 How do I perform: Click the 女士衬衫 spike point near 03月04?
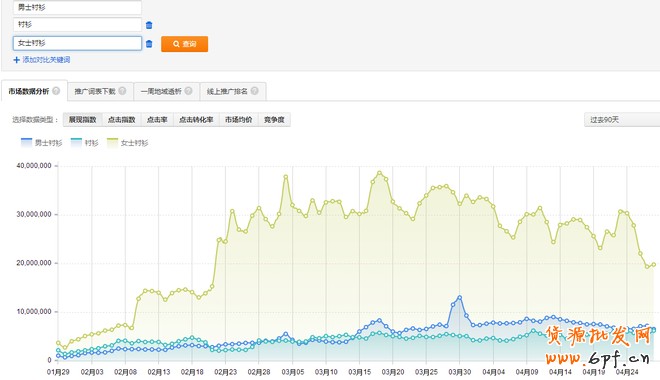click(286, 177)
